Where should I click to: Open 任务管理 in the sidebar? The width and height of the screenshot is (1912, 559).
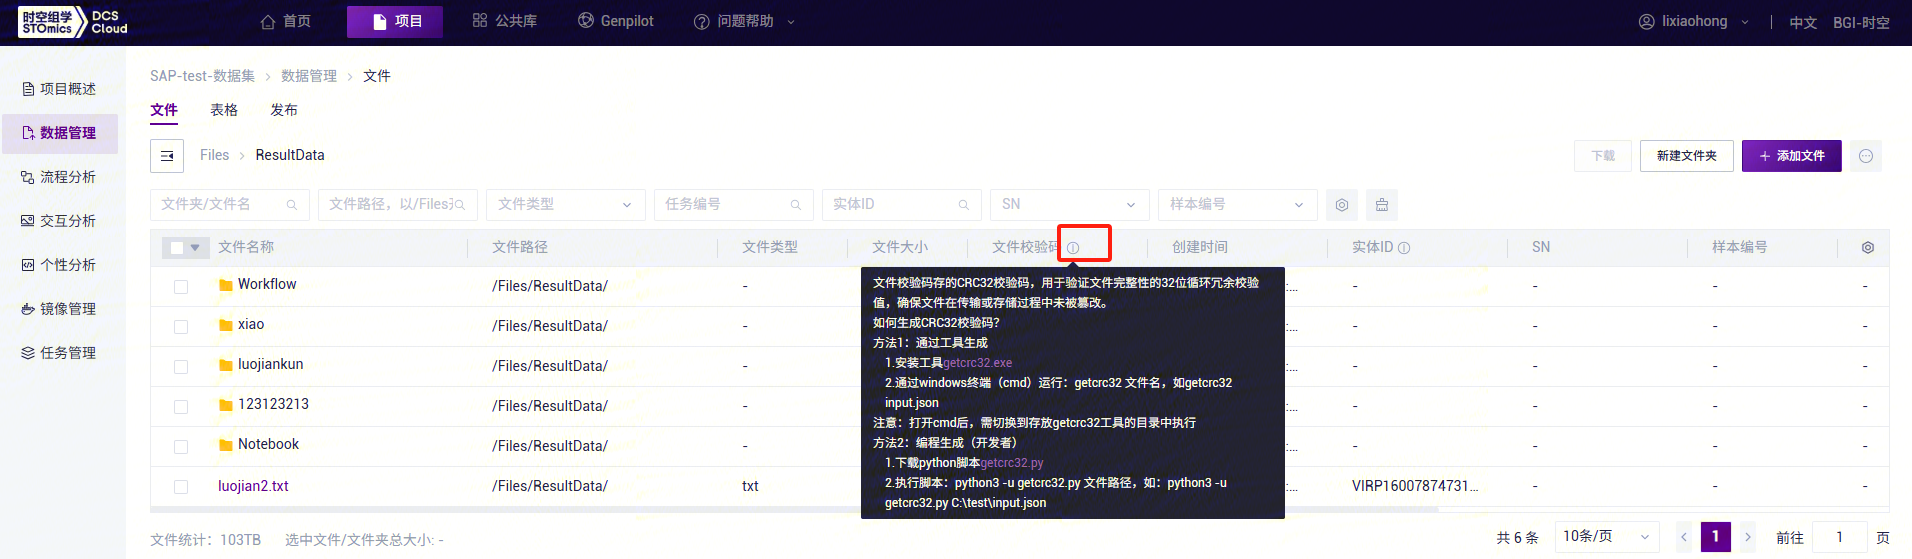(60, 353)
